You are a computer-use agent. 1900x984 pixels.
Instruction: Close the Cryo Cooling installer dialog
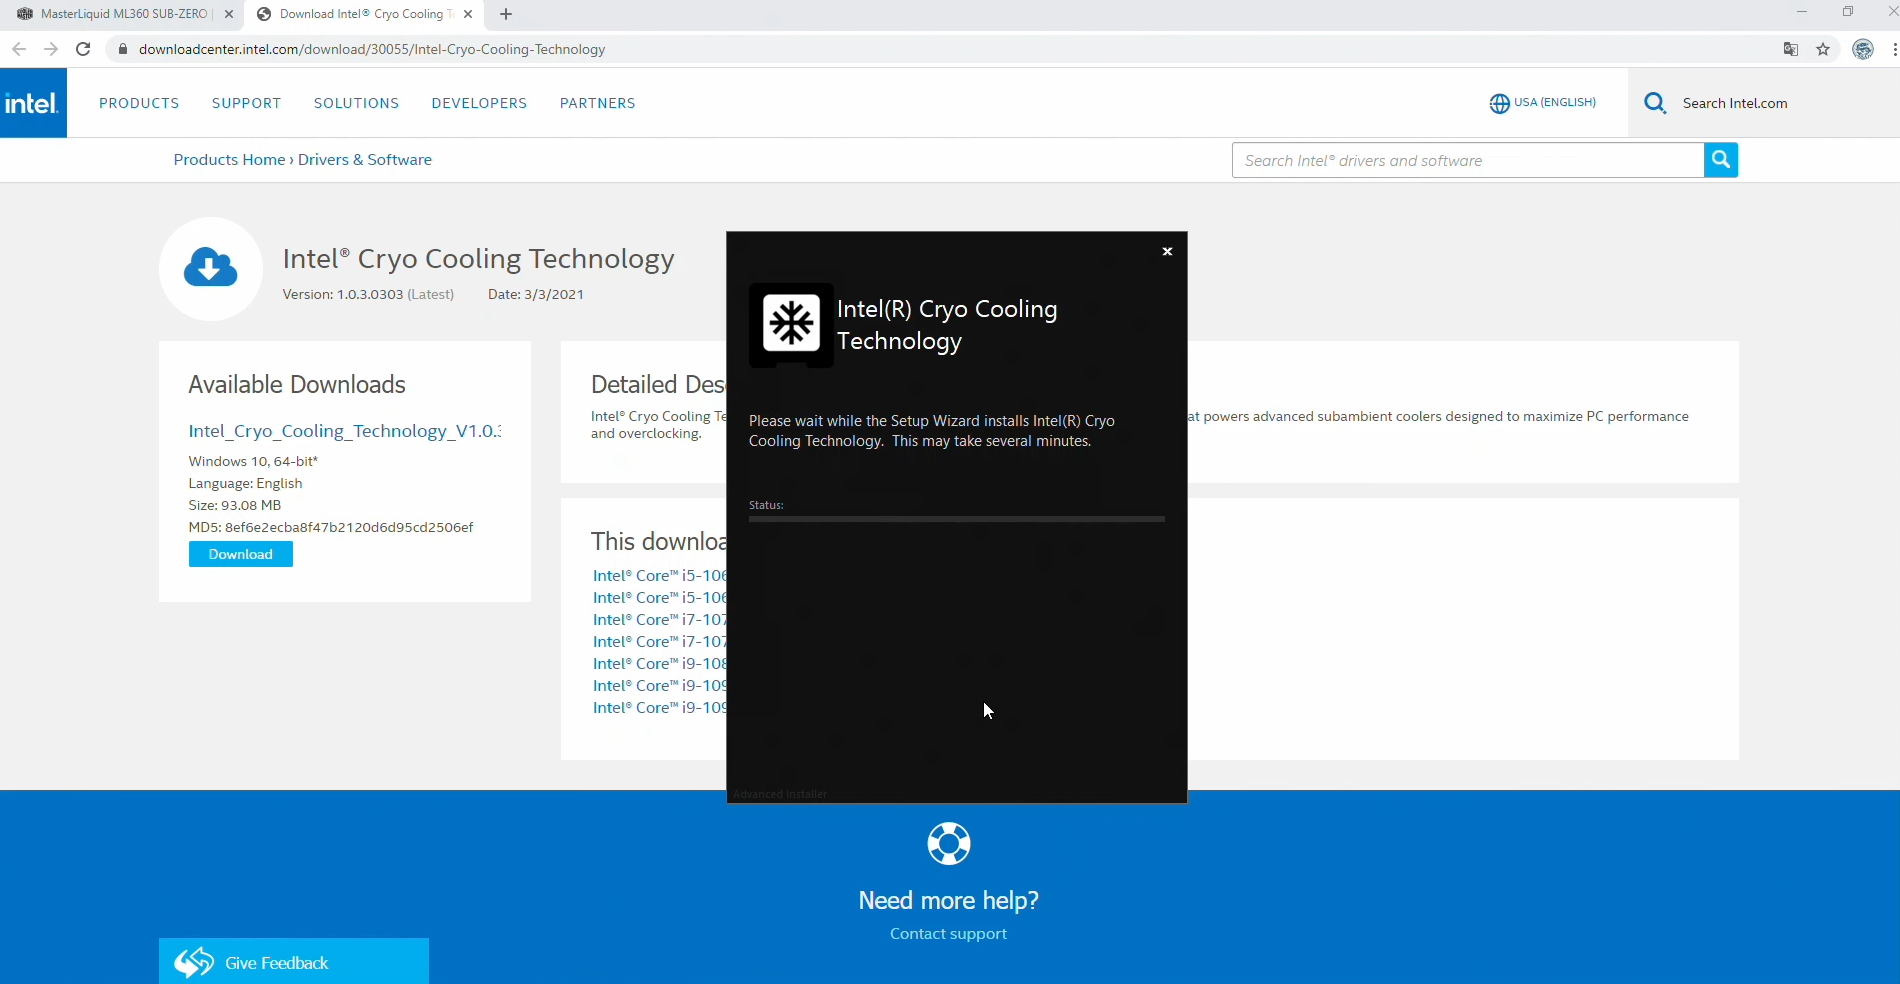click(1167, 252)
